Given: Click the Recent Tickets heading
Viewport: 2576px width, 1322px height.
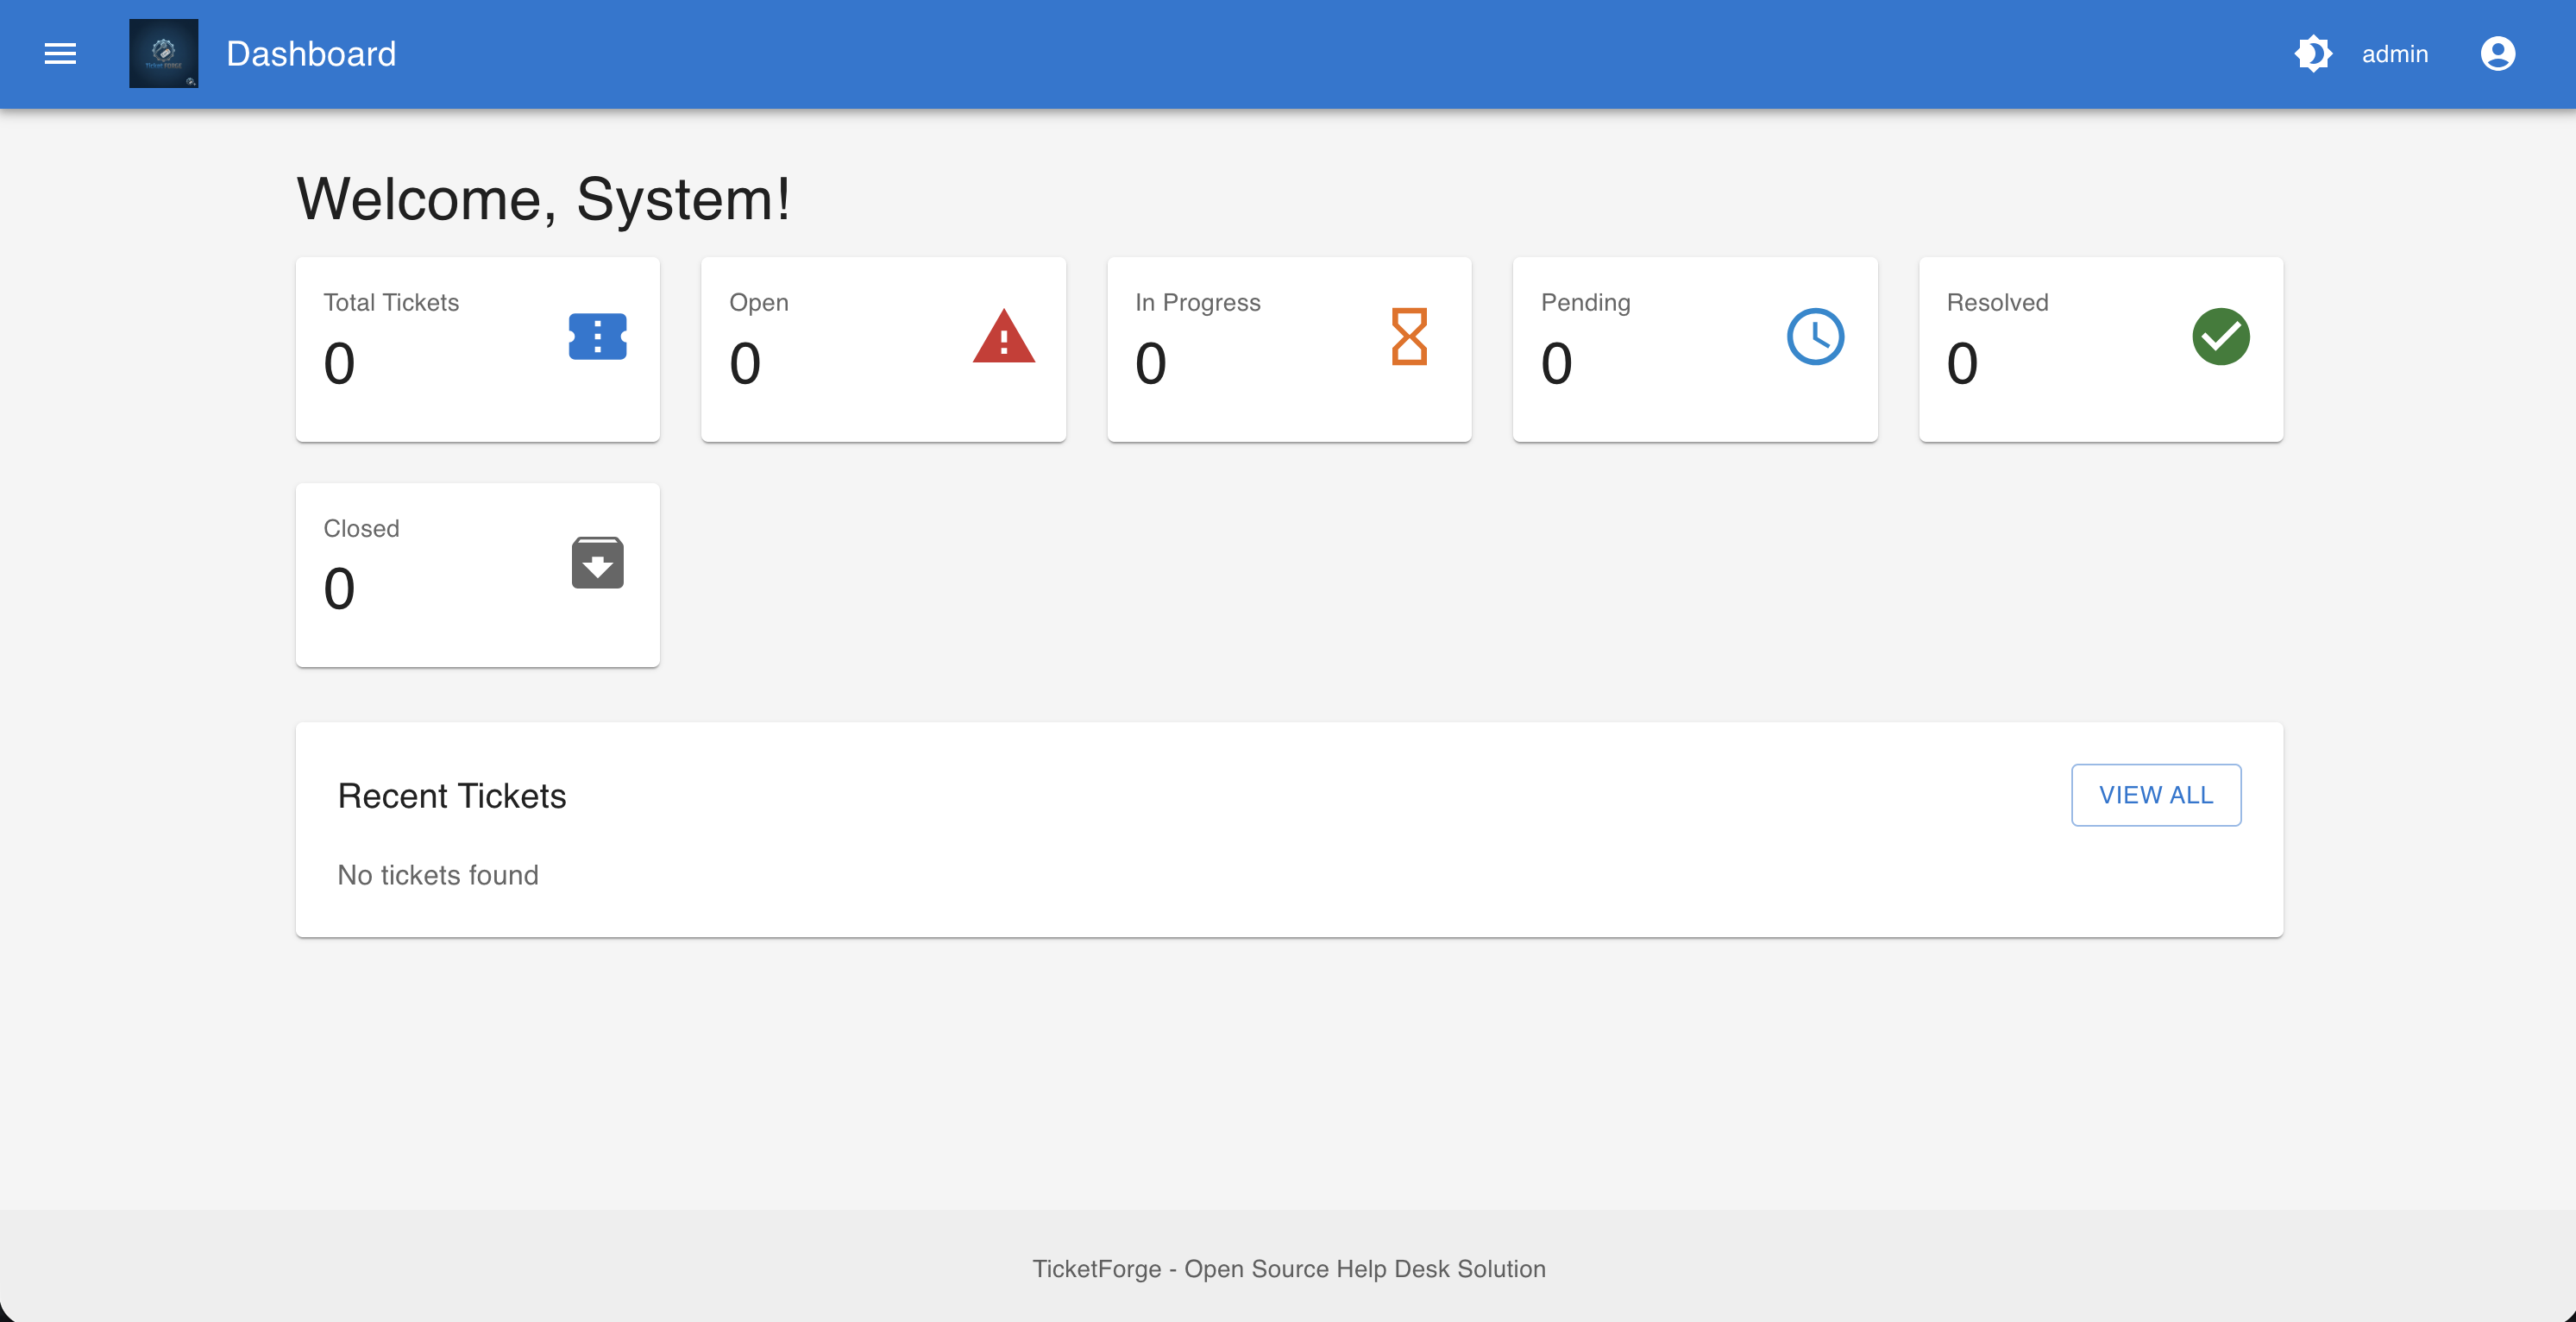Looking at the screenshot, I should 452,796.
